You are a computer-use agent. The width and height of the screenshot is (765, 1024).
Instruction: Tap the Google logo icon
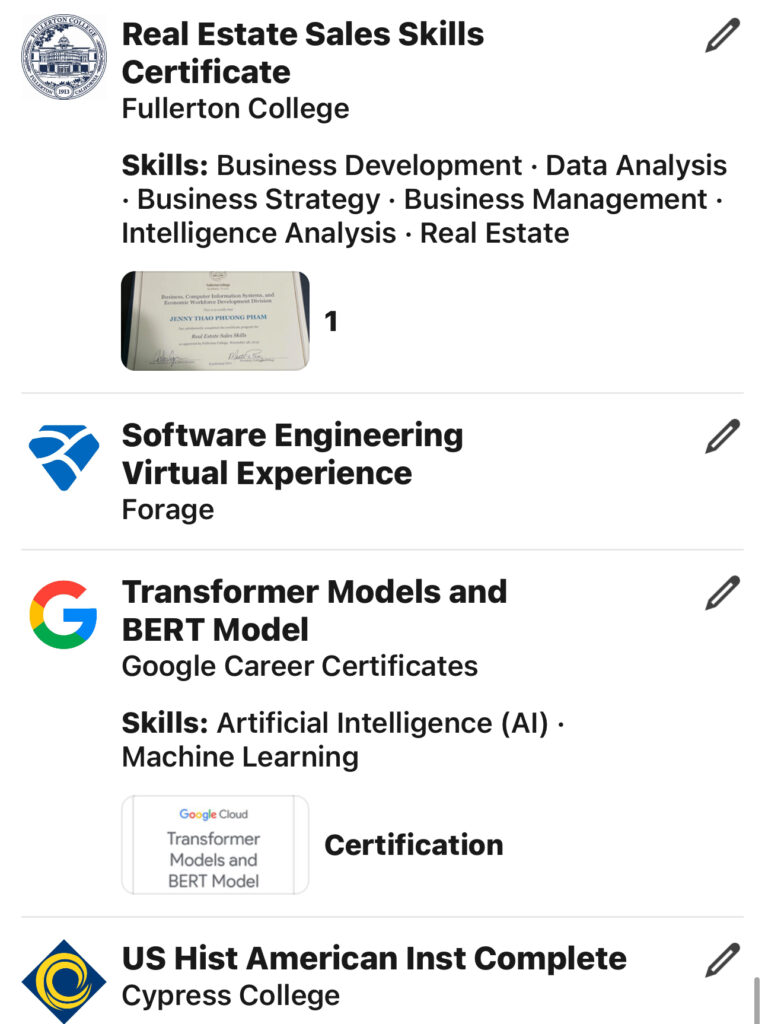pyautogui.click(x=63, y=615)
